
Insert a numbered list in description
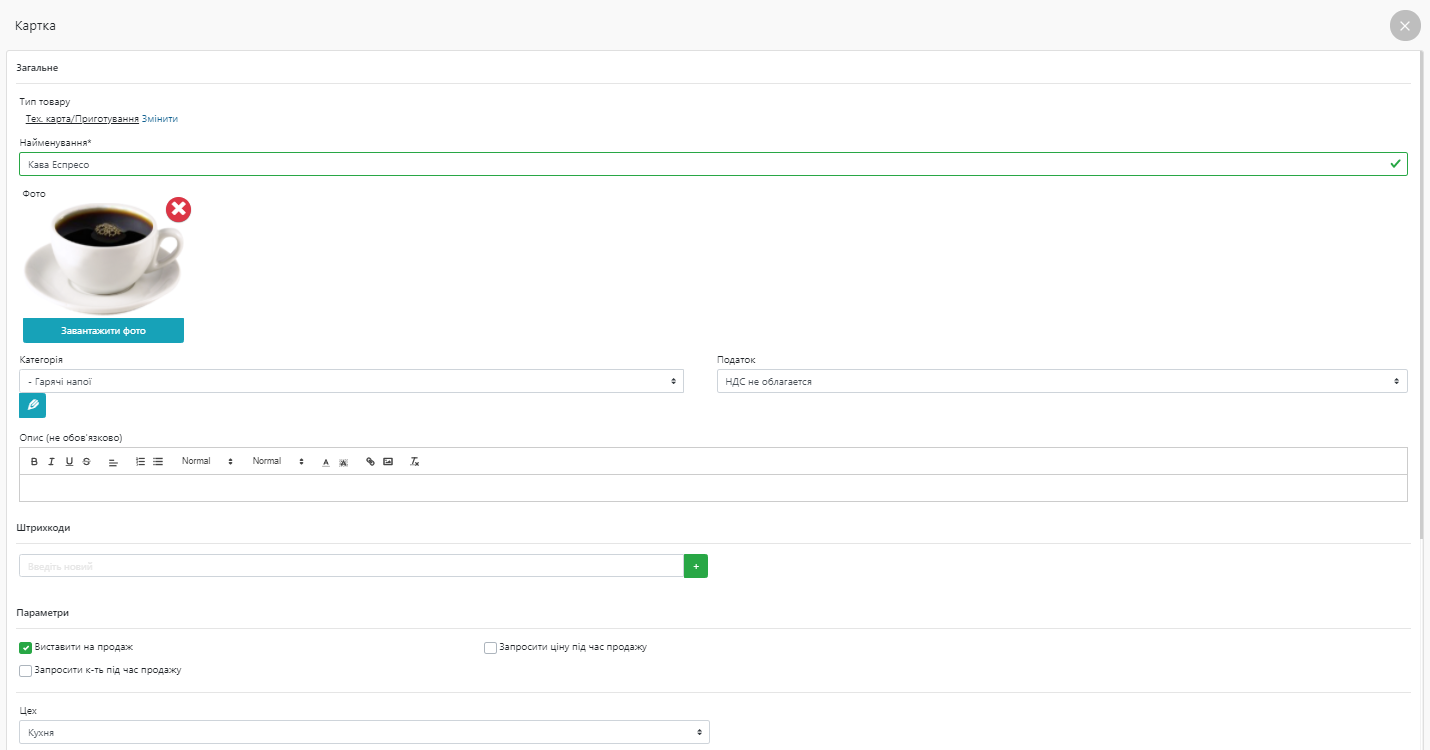pyautogui.click(x=140, y=462)
